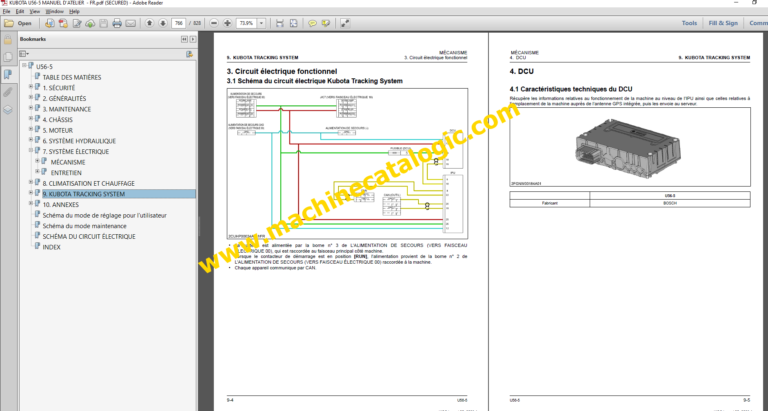The width and height of the screenshot is (768, 411).
Task: Expand the 3. MAINTENANCE bookmark
Action: pyautogui.click(x=31, y=107)
